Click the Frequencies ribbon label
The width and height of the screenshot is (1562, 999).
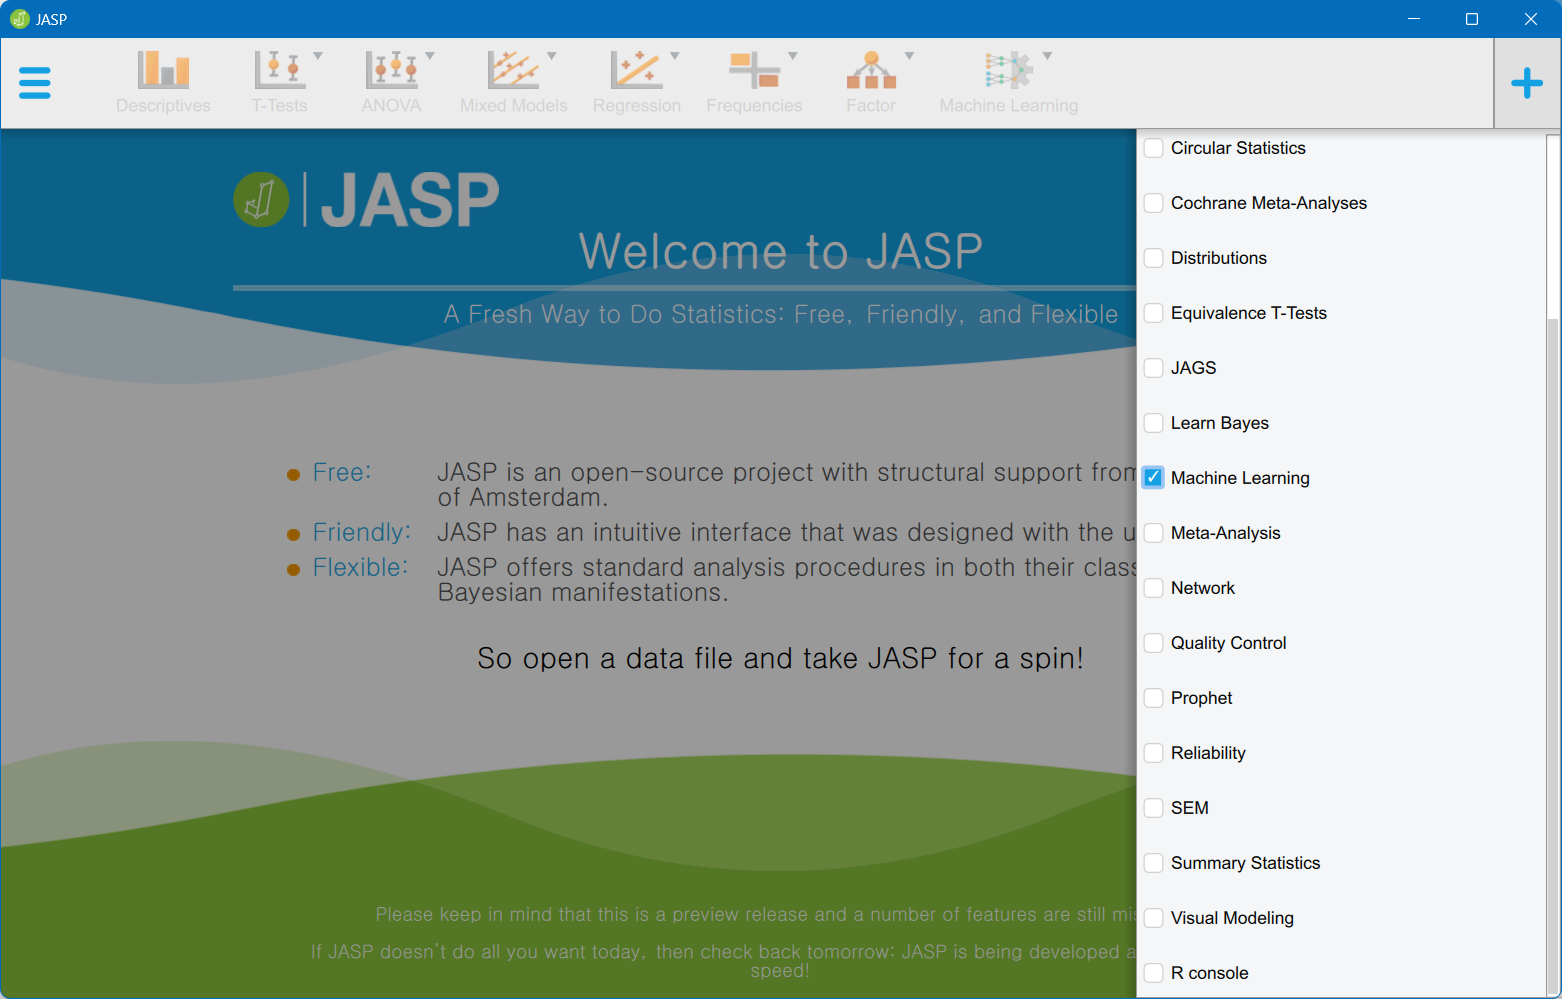(754, 106)
